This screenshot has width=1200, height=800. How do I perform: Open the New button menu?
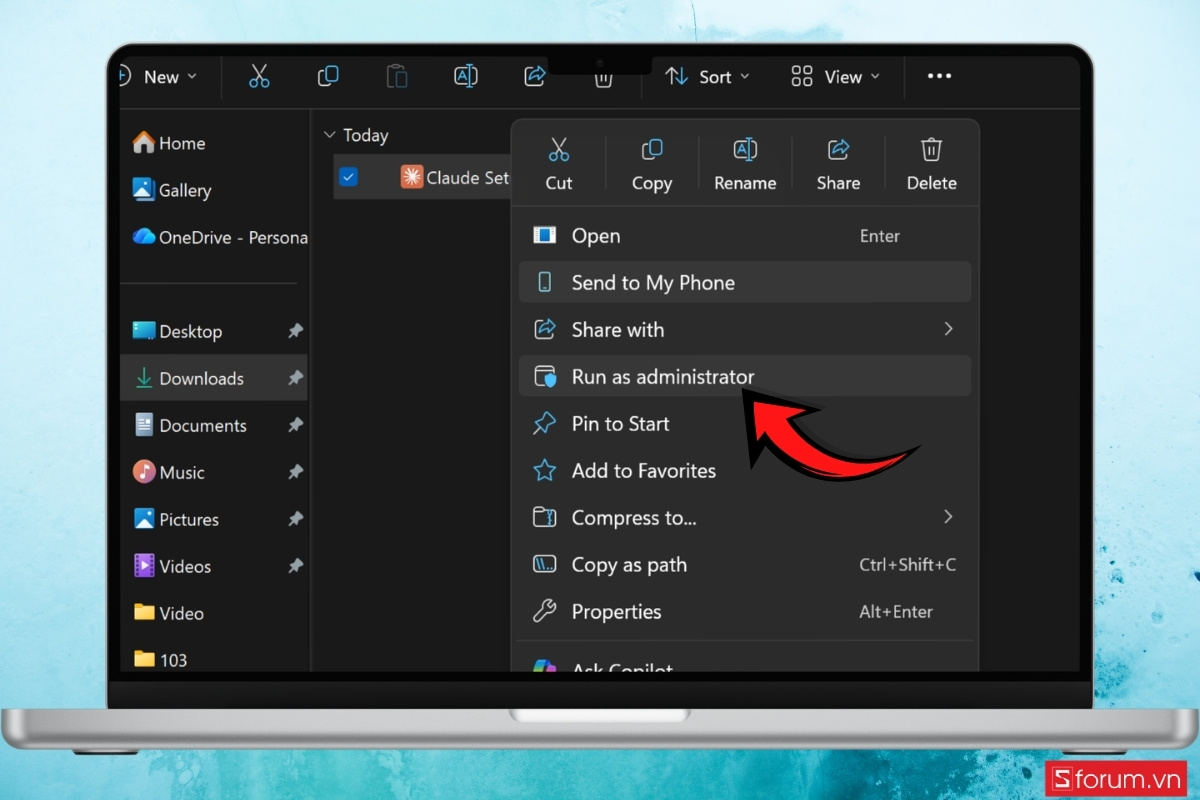160,77
